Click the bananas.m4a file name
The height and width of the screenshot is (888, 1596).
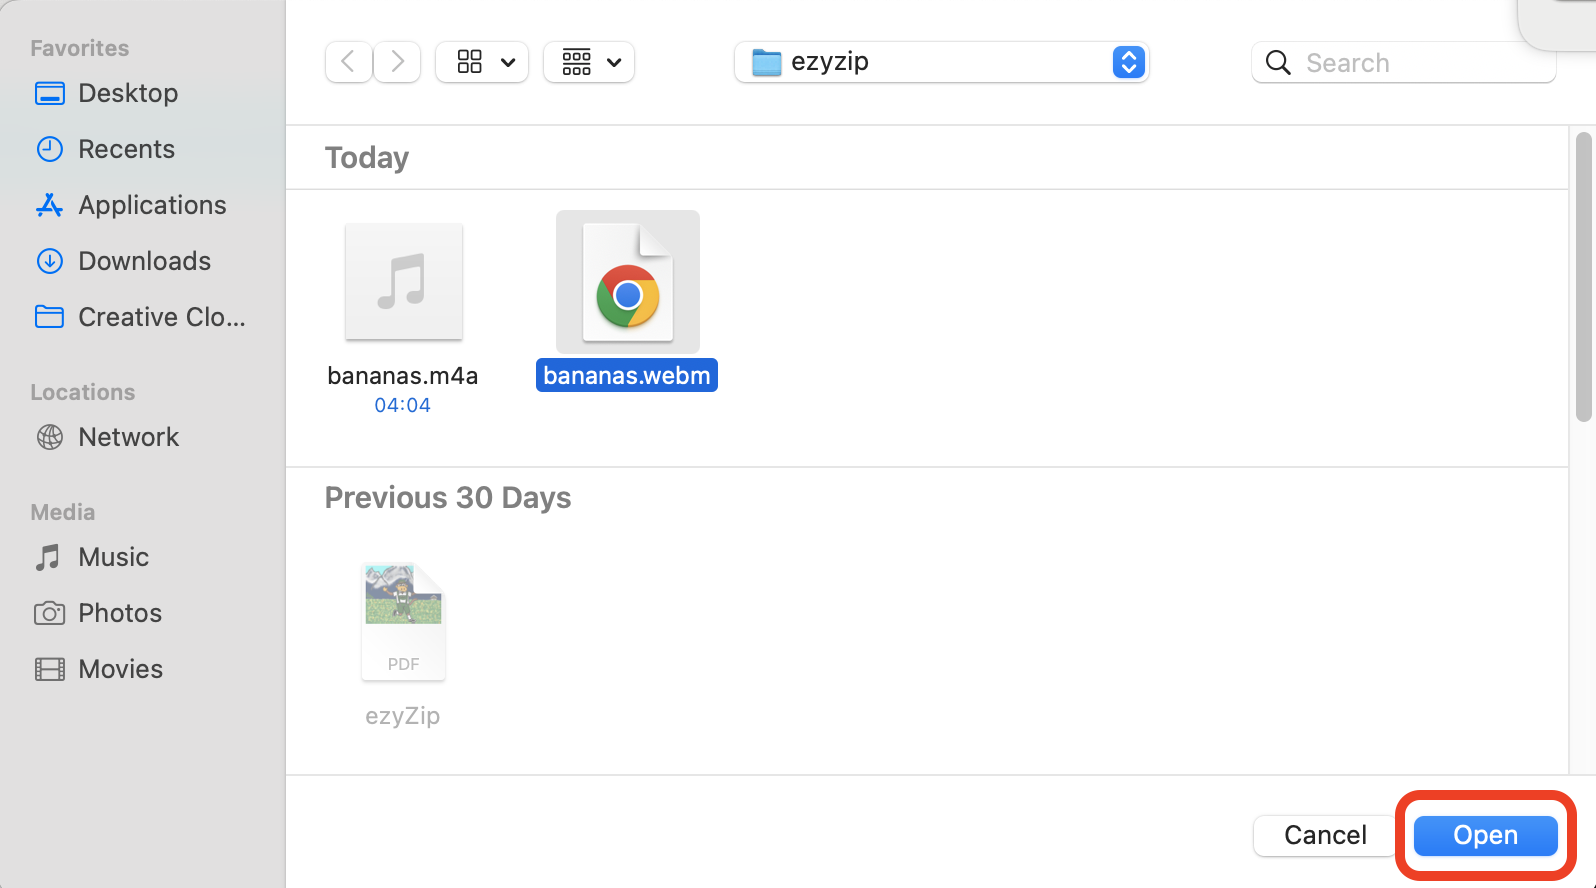403,376
